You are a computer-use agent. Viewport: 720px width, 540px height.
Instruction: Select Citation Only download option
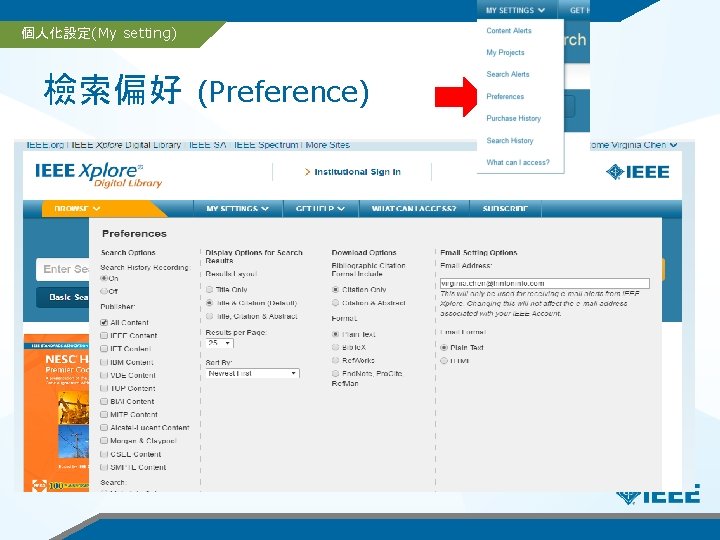coord(336,290)
